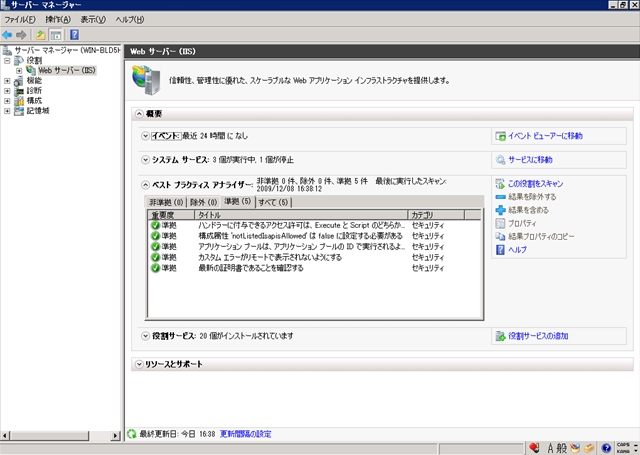Click the system tray help question icon
The width and height of the screenshot is (640, 455).
[607, 448]
